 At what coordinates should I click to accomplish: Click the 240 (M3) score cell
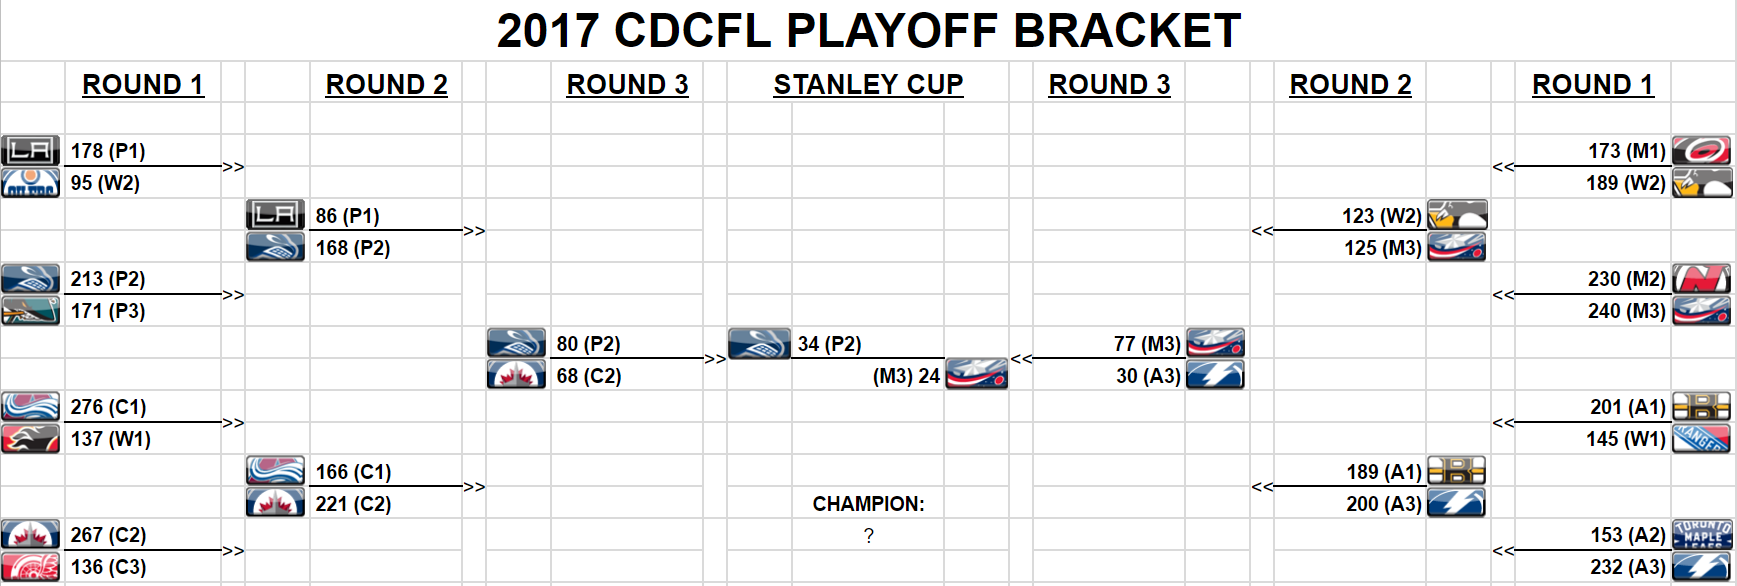[1626, 311]
